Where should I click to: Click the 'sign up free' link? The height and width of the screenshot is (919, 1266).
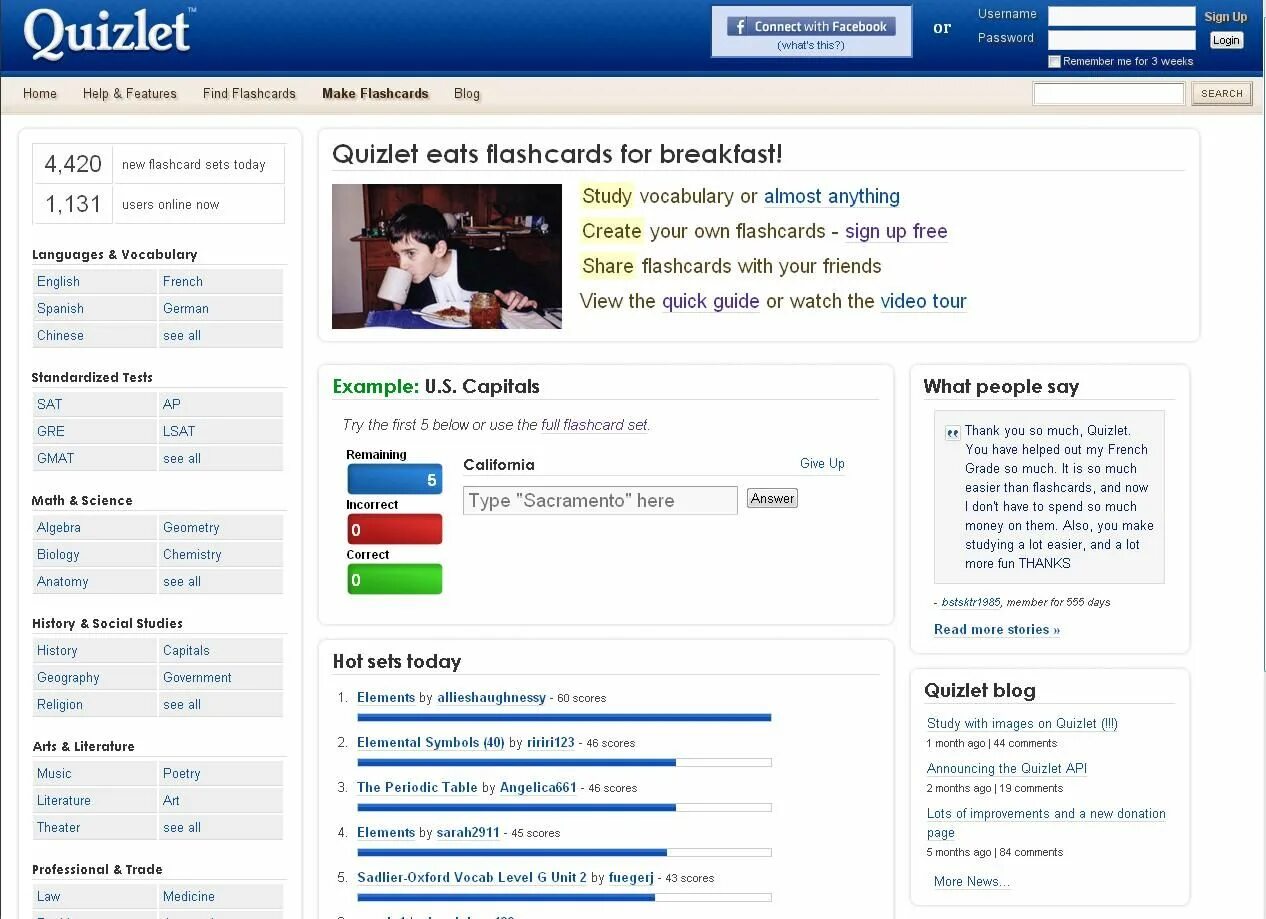coord(896,232)
